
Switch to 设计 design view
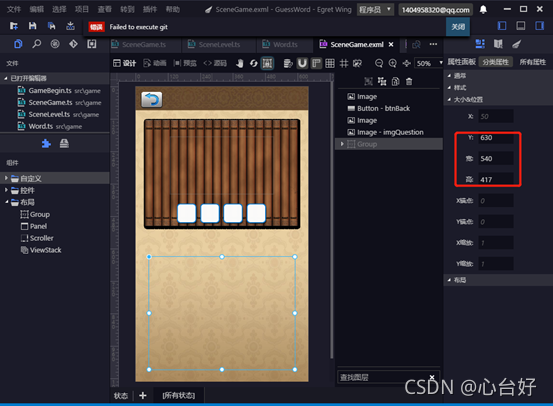pyautogui.click(x=124, y=63)
